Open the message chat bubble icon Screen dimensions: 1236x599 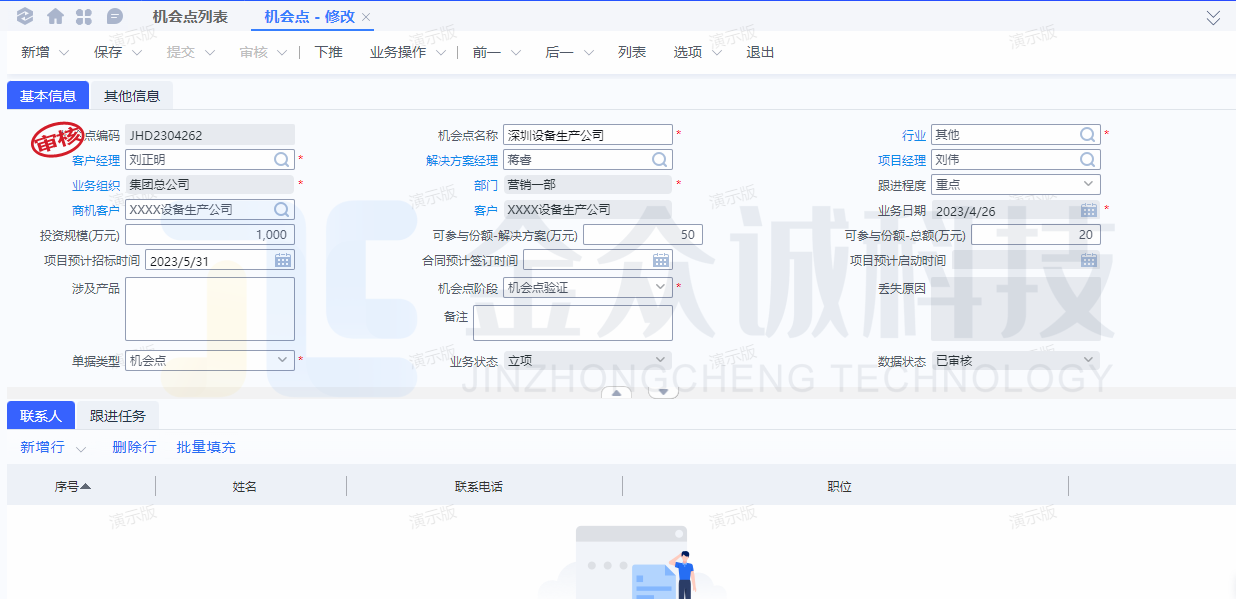click(x=114, y=16)
